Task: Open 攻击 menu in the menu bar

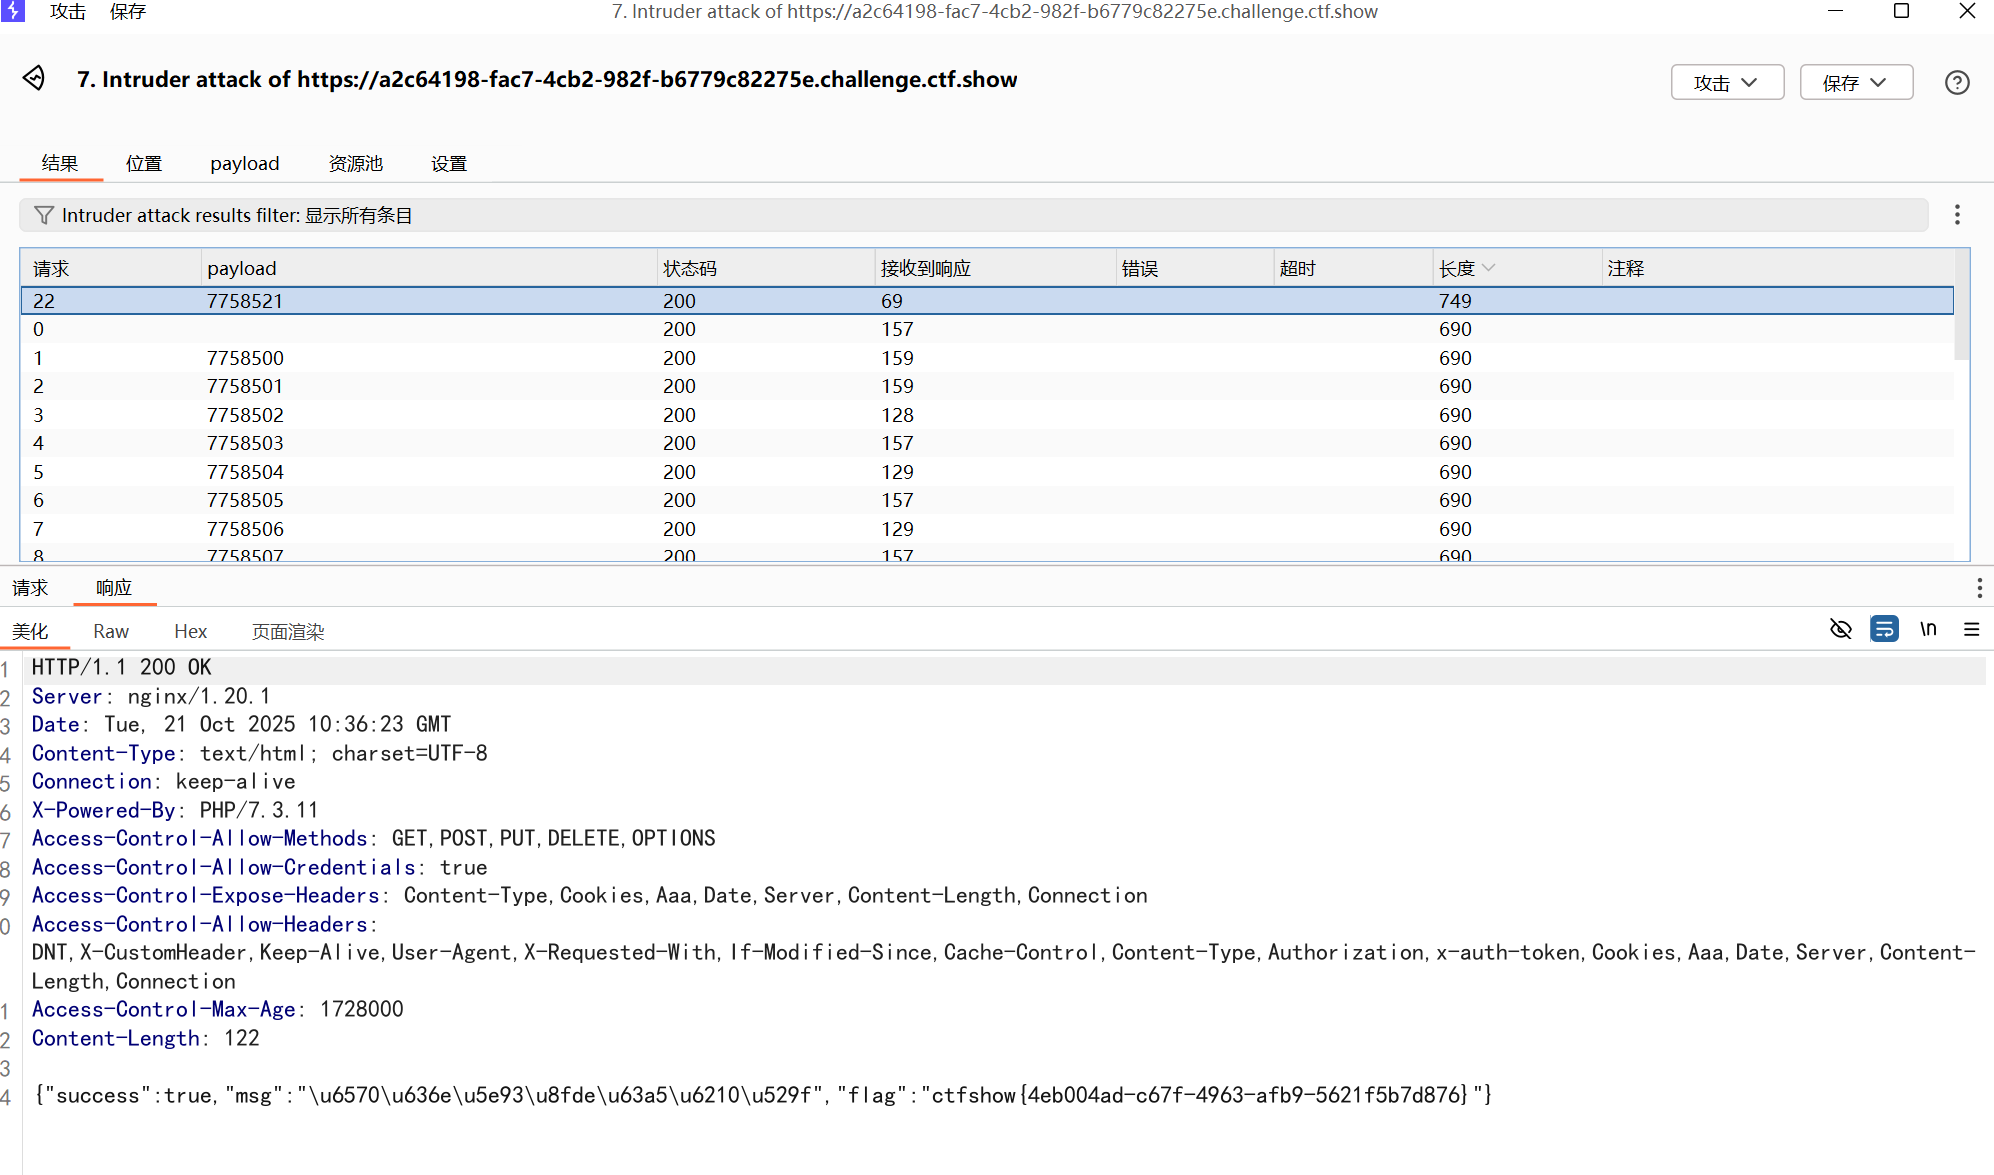Action: tap(68, 11)
